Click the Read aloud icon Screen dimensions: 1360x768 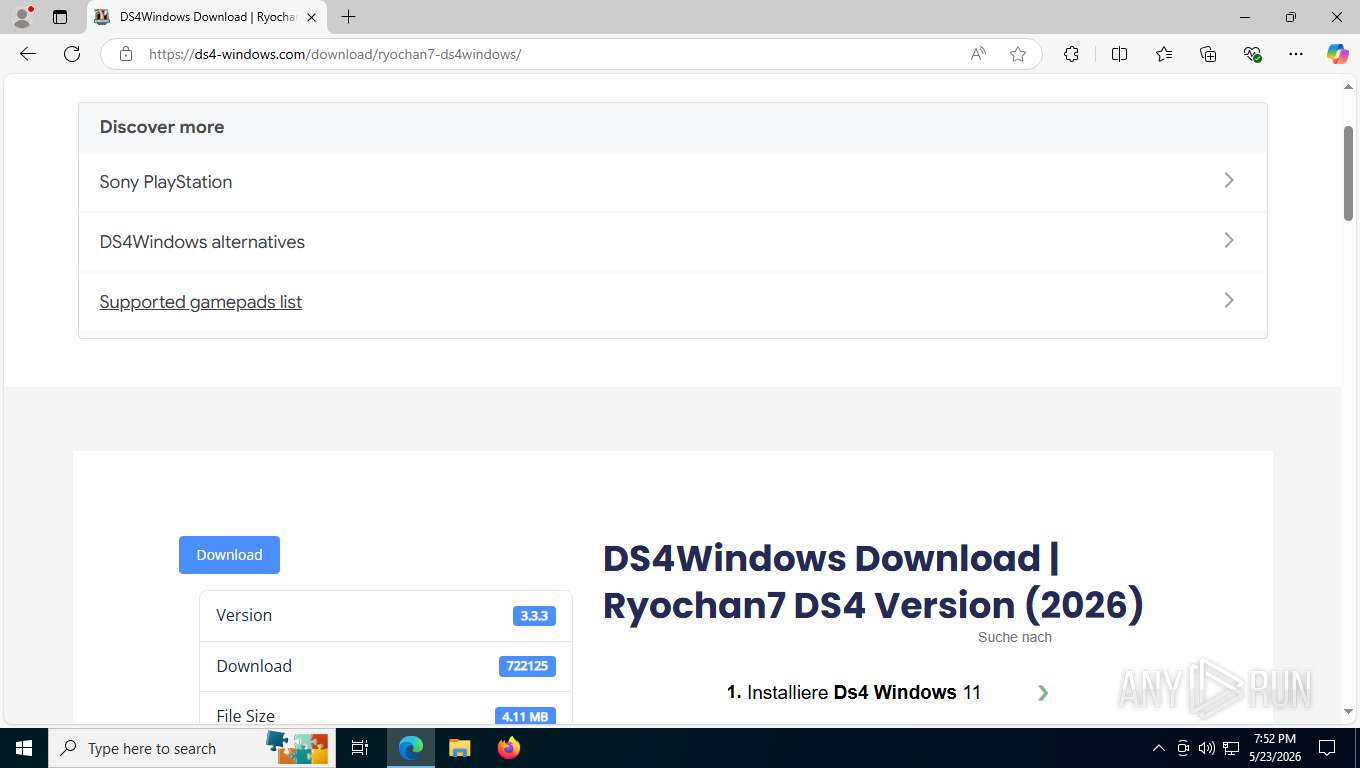(x=978, y=54)
